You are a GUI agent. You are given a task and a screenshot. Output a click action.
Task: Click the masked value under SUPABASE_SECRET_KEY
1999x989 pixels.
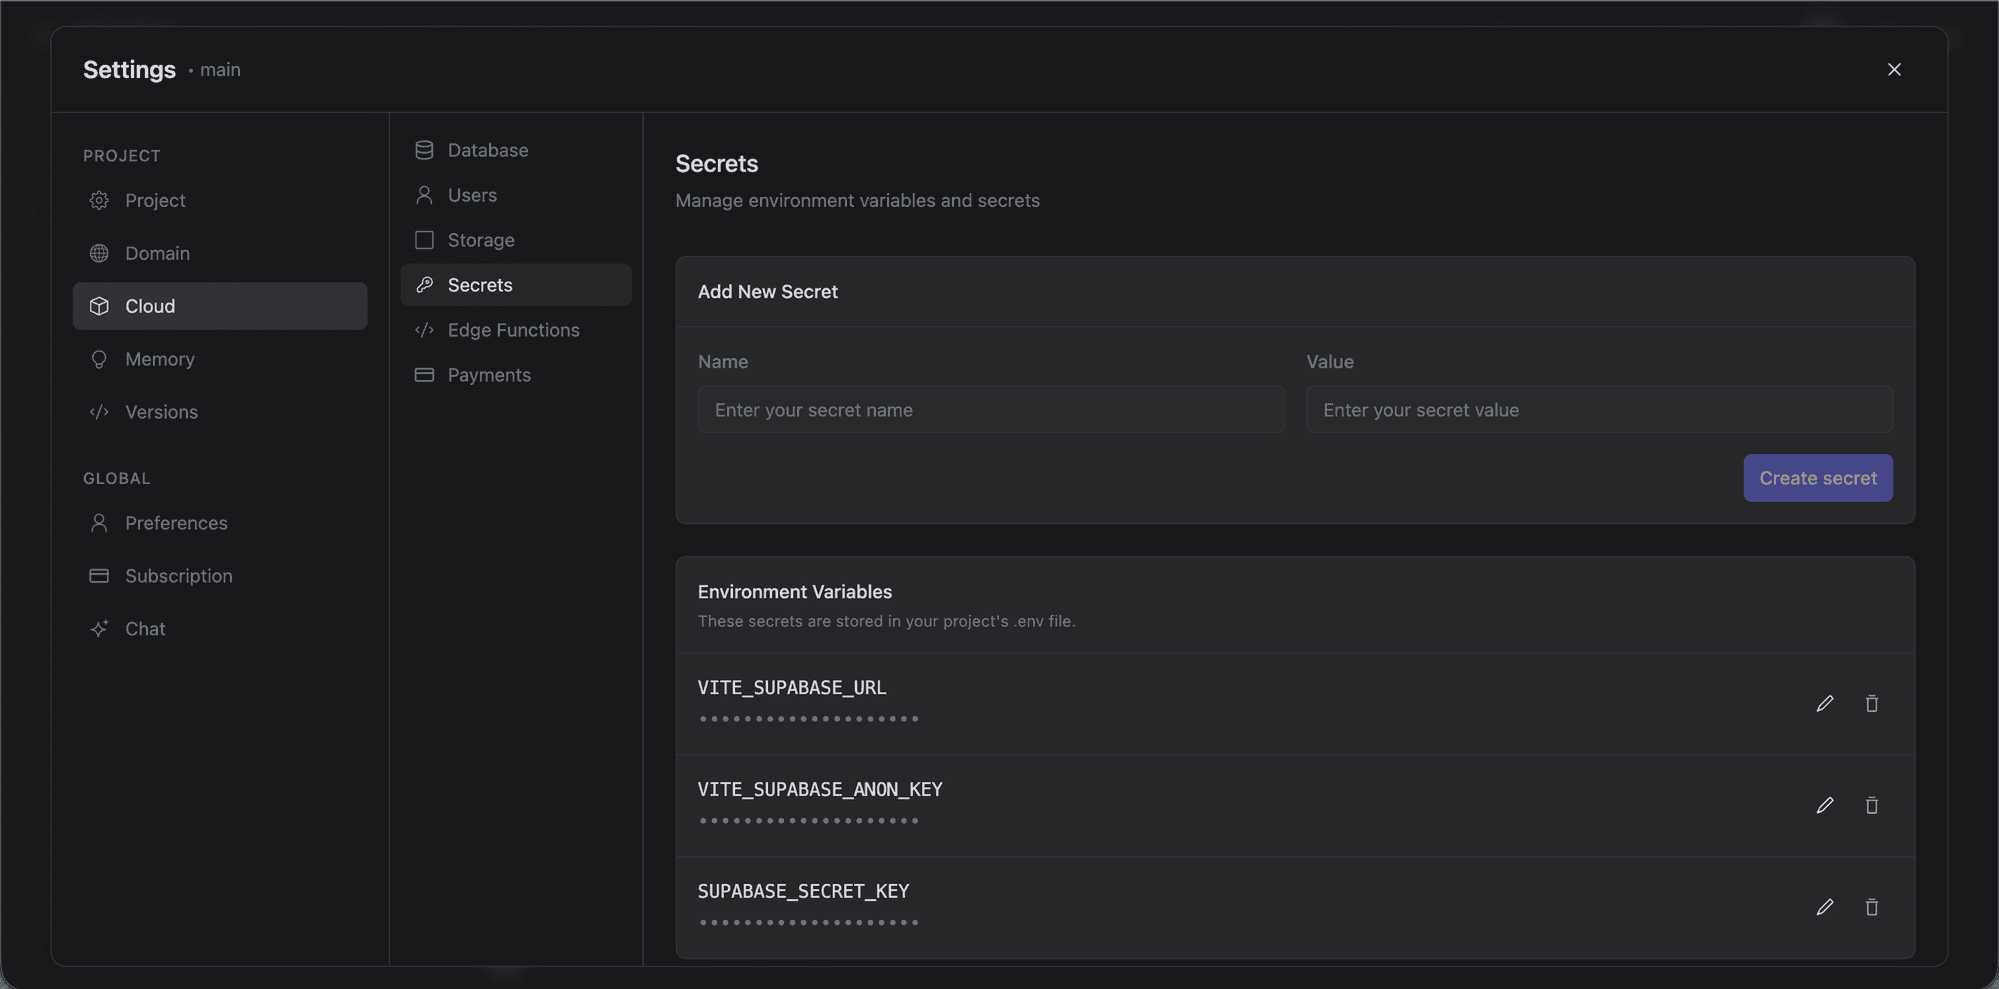[x=809, y=923]
